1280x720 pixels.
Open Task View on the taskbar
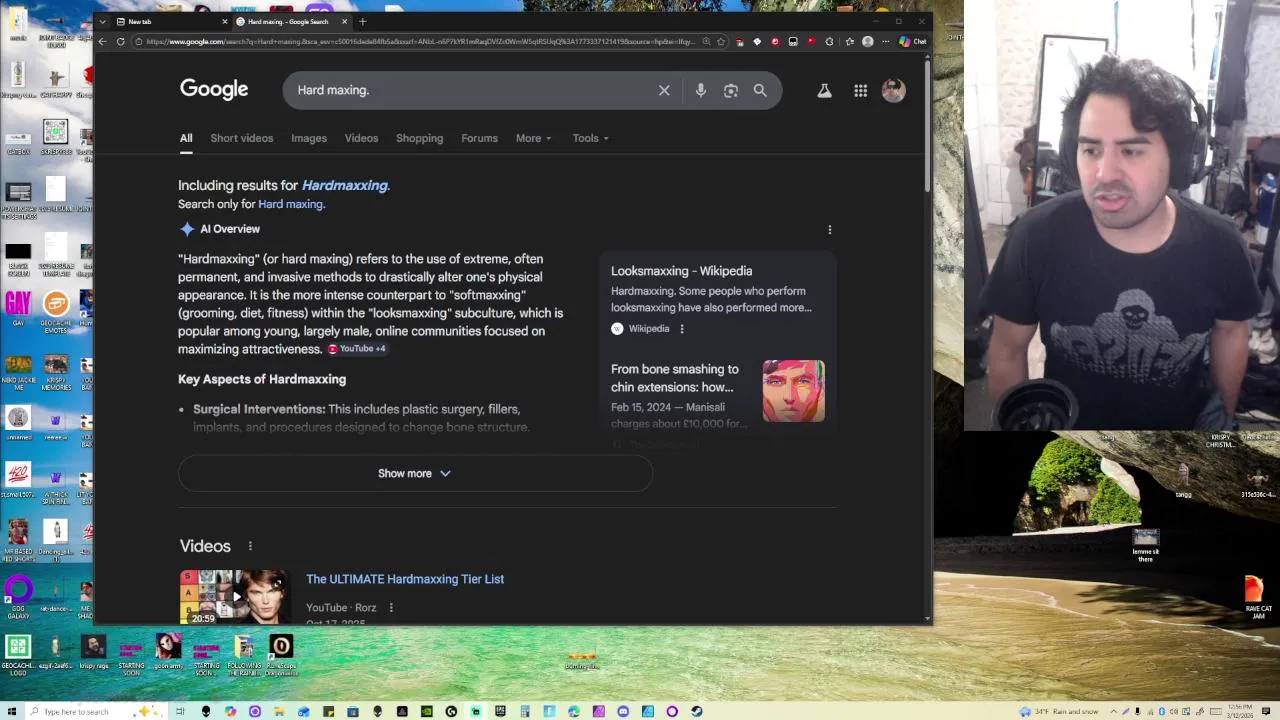[181, 711]
